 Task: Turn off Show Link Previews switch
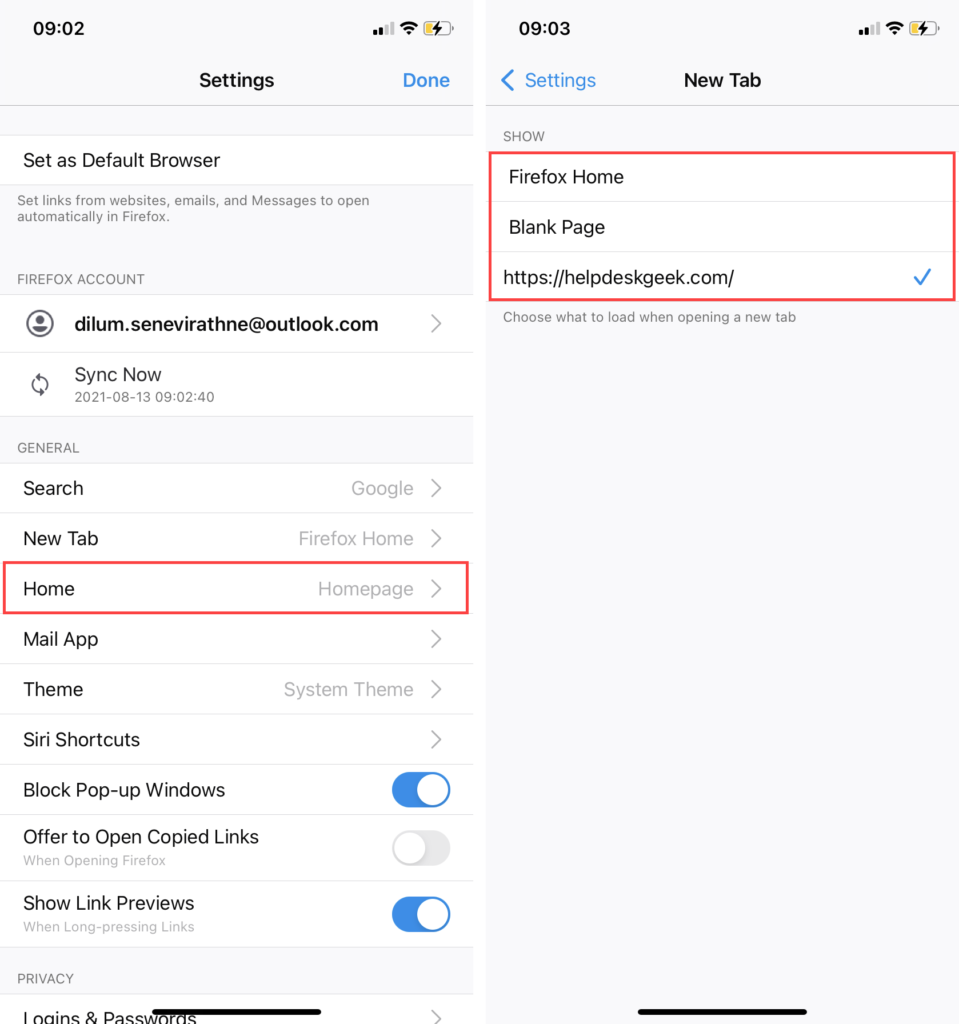click(421, 914)
